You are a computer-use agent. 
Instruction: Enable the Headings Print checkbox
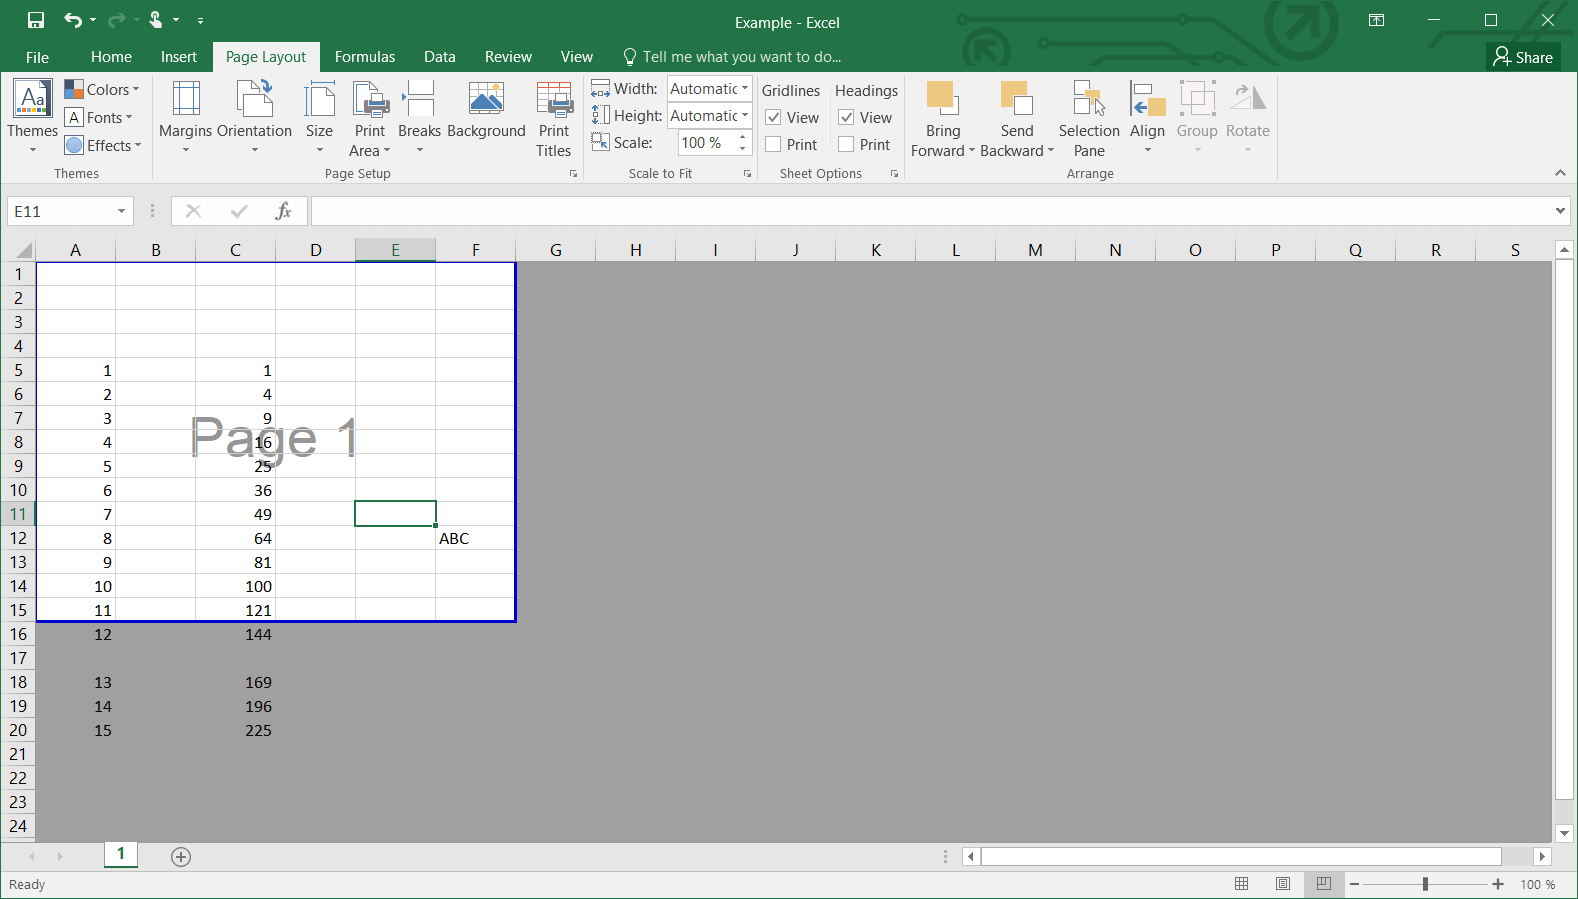click(846, 145)
